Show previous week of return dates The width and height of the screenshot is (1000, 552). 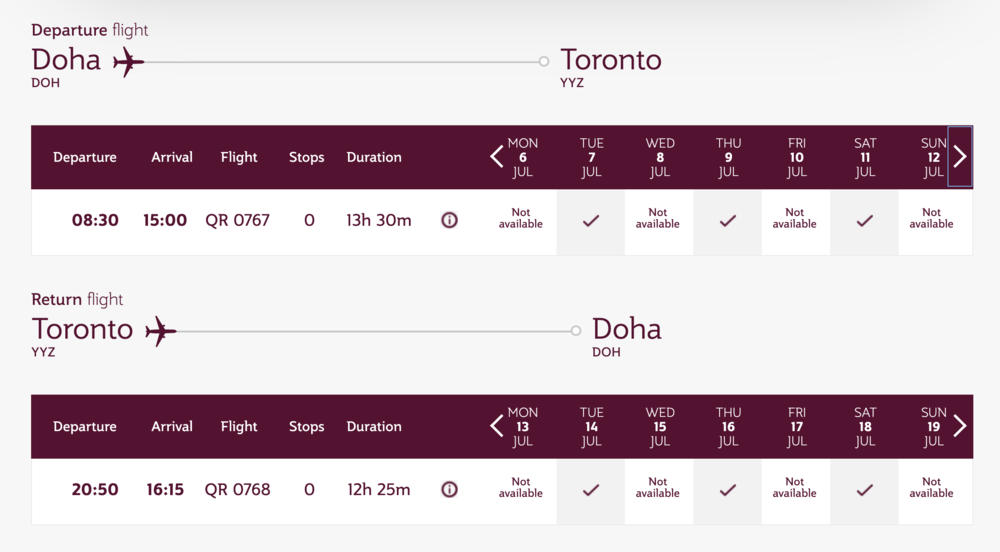click(x=497, y=426)
